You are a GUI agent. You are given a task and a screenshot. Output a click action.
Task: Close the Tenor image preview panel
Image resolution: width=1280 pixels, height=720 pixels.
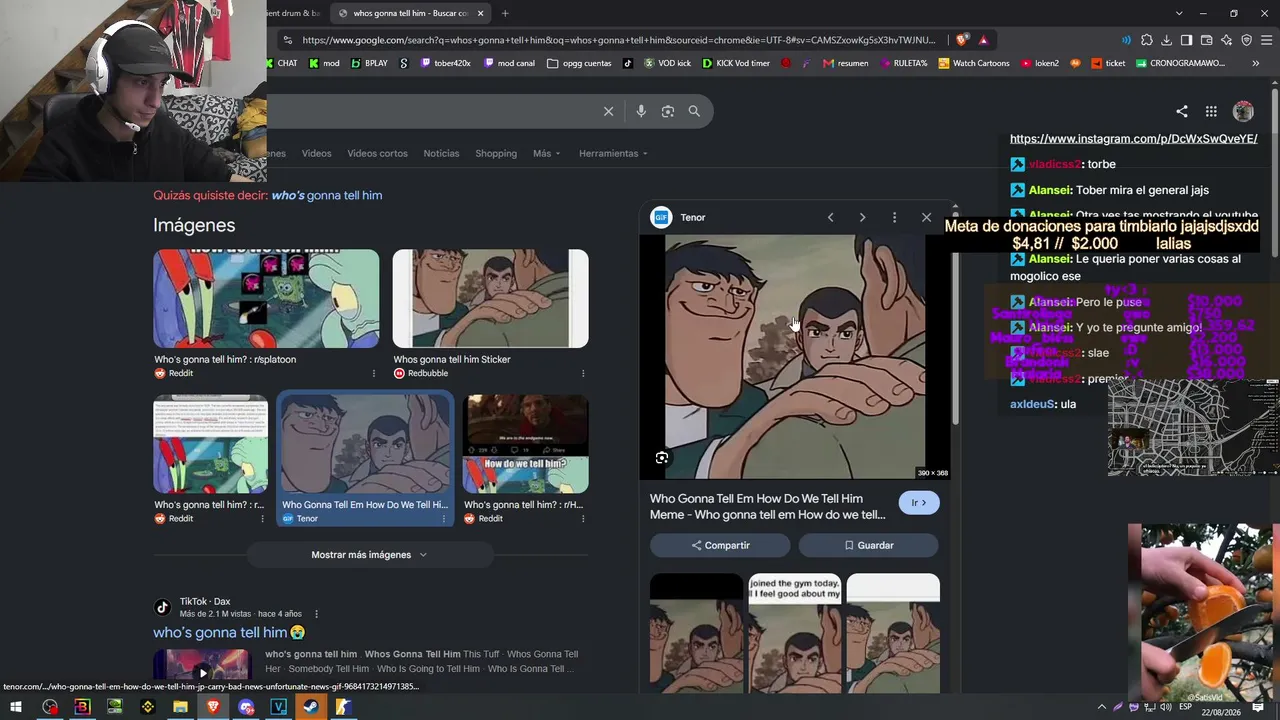click(x=926, y=217)
